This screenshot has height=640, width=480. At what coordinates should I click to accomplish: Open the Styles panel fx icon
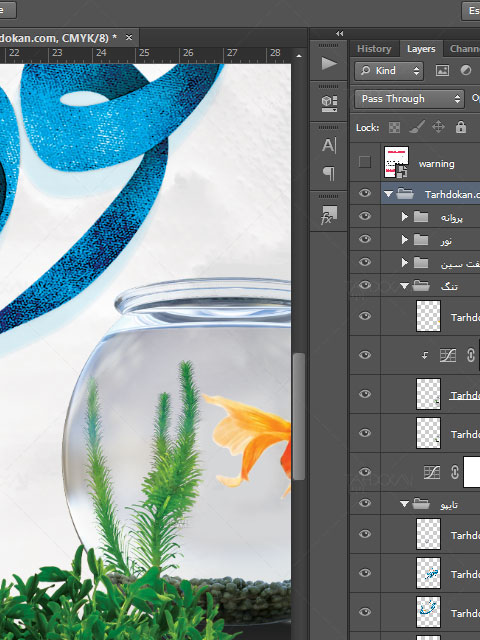(329, 215)
